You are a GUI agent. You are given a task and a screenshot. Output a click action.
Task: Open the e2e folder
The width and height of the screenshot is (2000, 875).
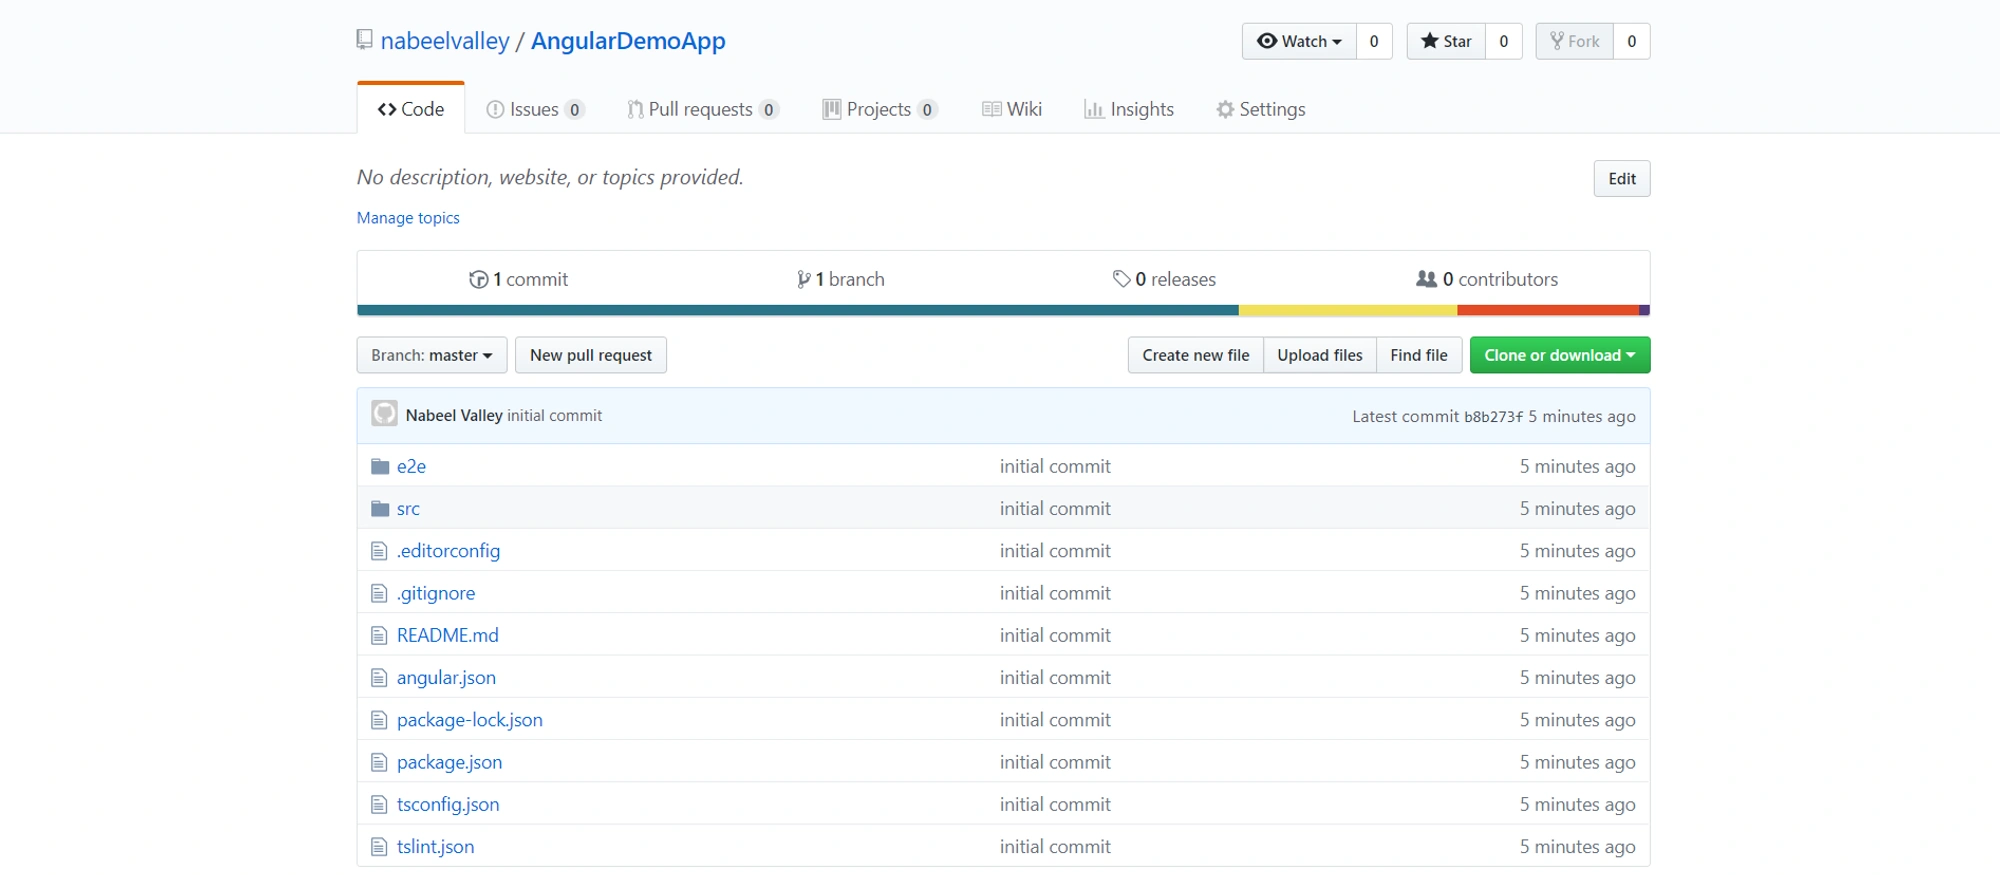coord(411,466)
